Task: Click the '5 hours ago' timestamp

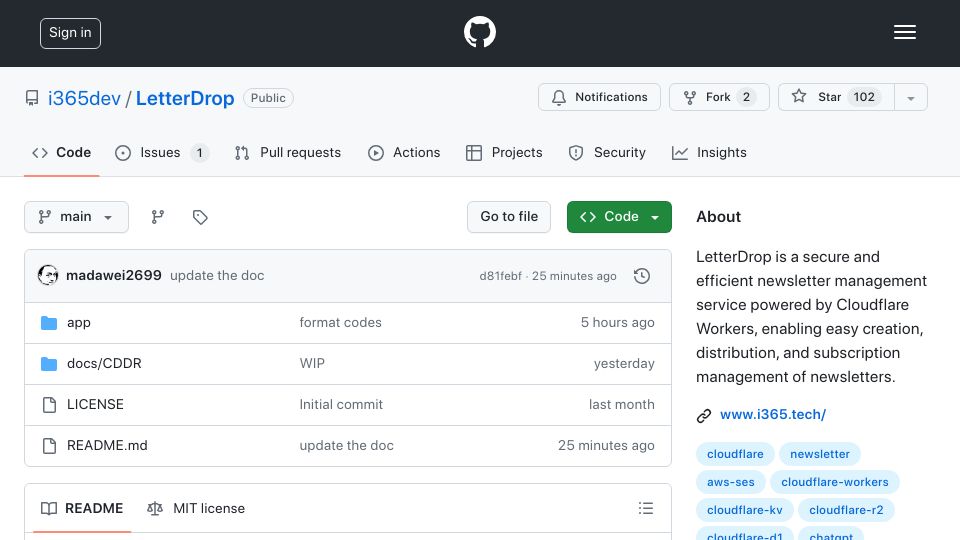Action: pos(618,323)
